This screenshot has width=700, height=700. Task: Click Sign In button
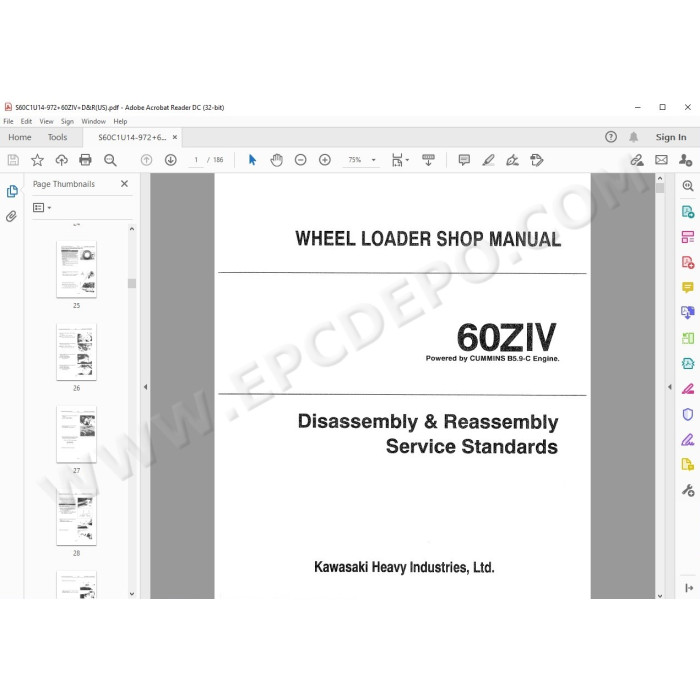click(x=671, y=137)
